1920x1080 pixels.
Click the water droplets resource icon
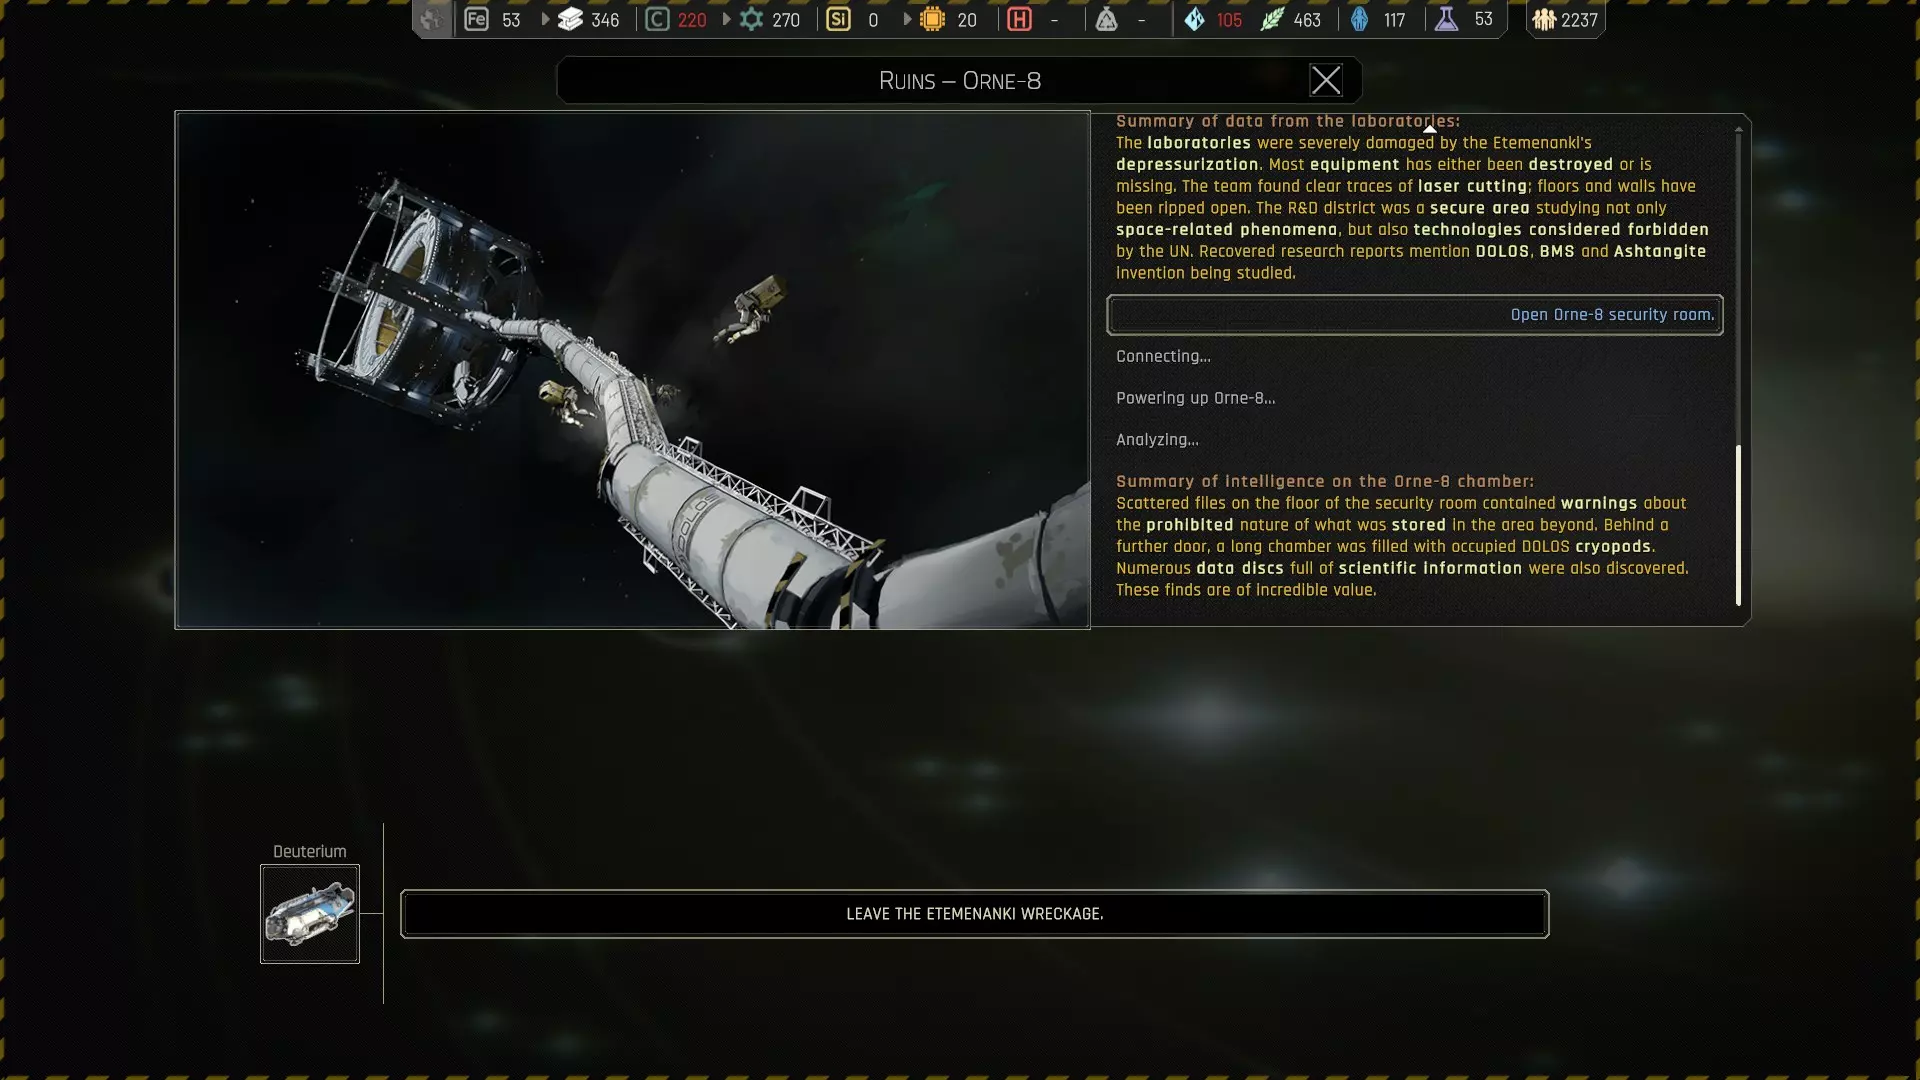click(1195, 19)
